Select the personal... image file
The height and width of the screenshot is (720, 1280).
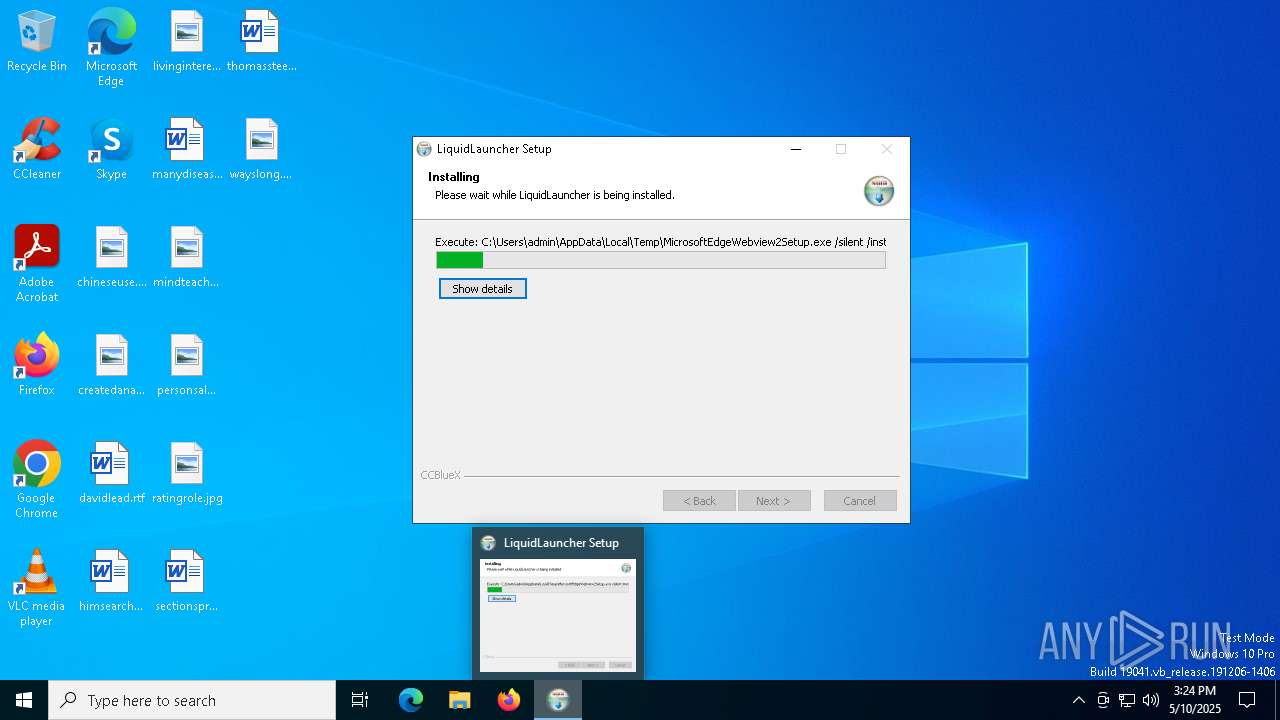186,366
